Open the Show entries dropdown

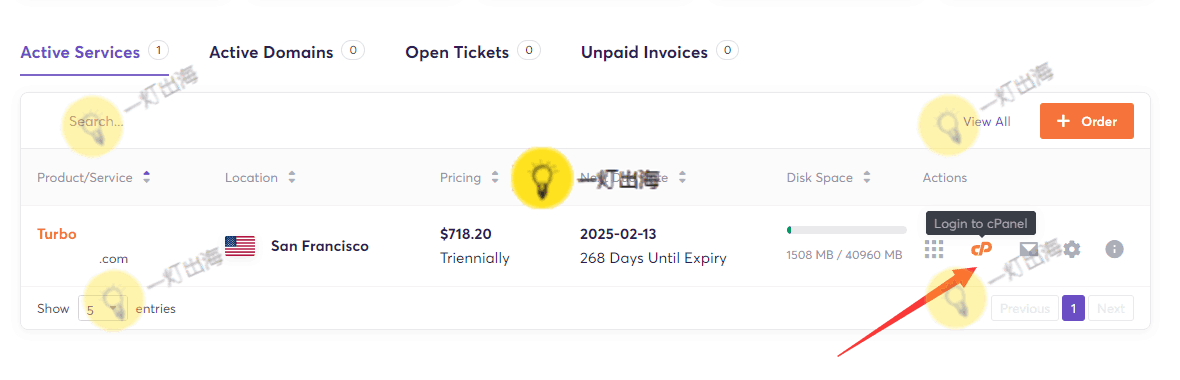[x=103, y=309]
